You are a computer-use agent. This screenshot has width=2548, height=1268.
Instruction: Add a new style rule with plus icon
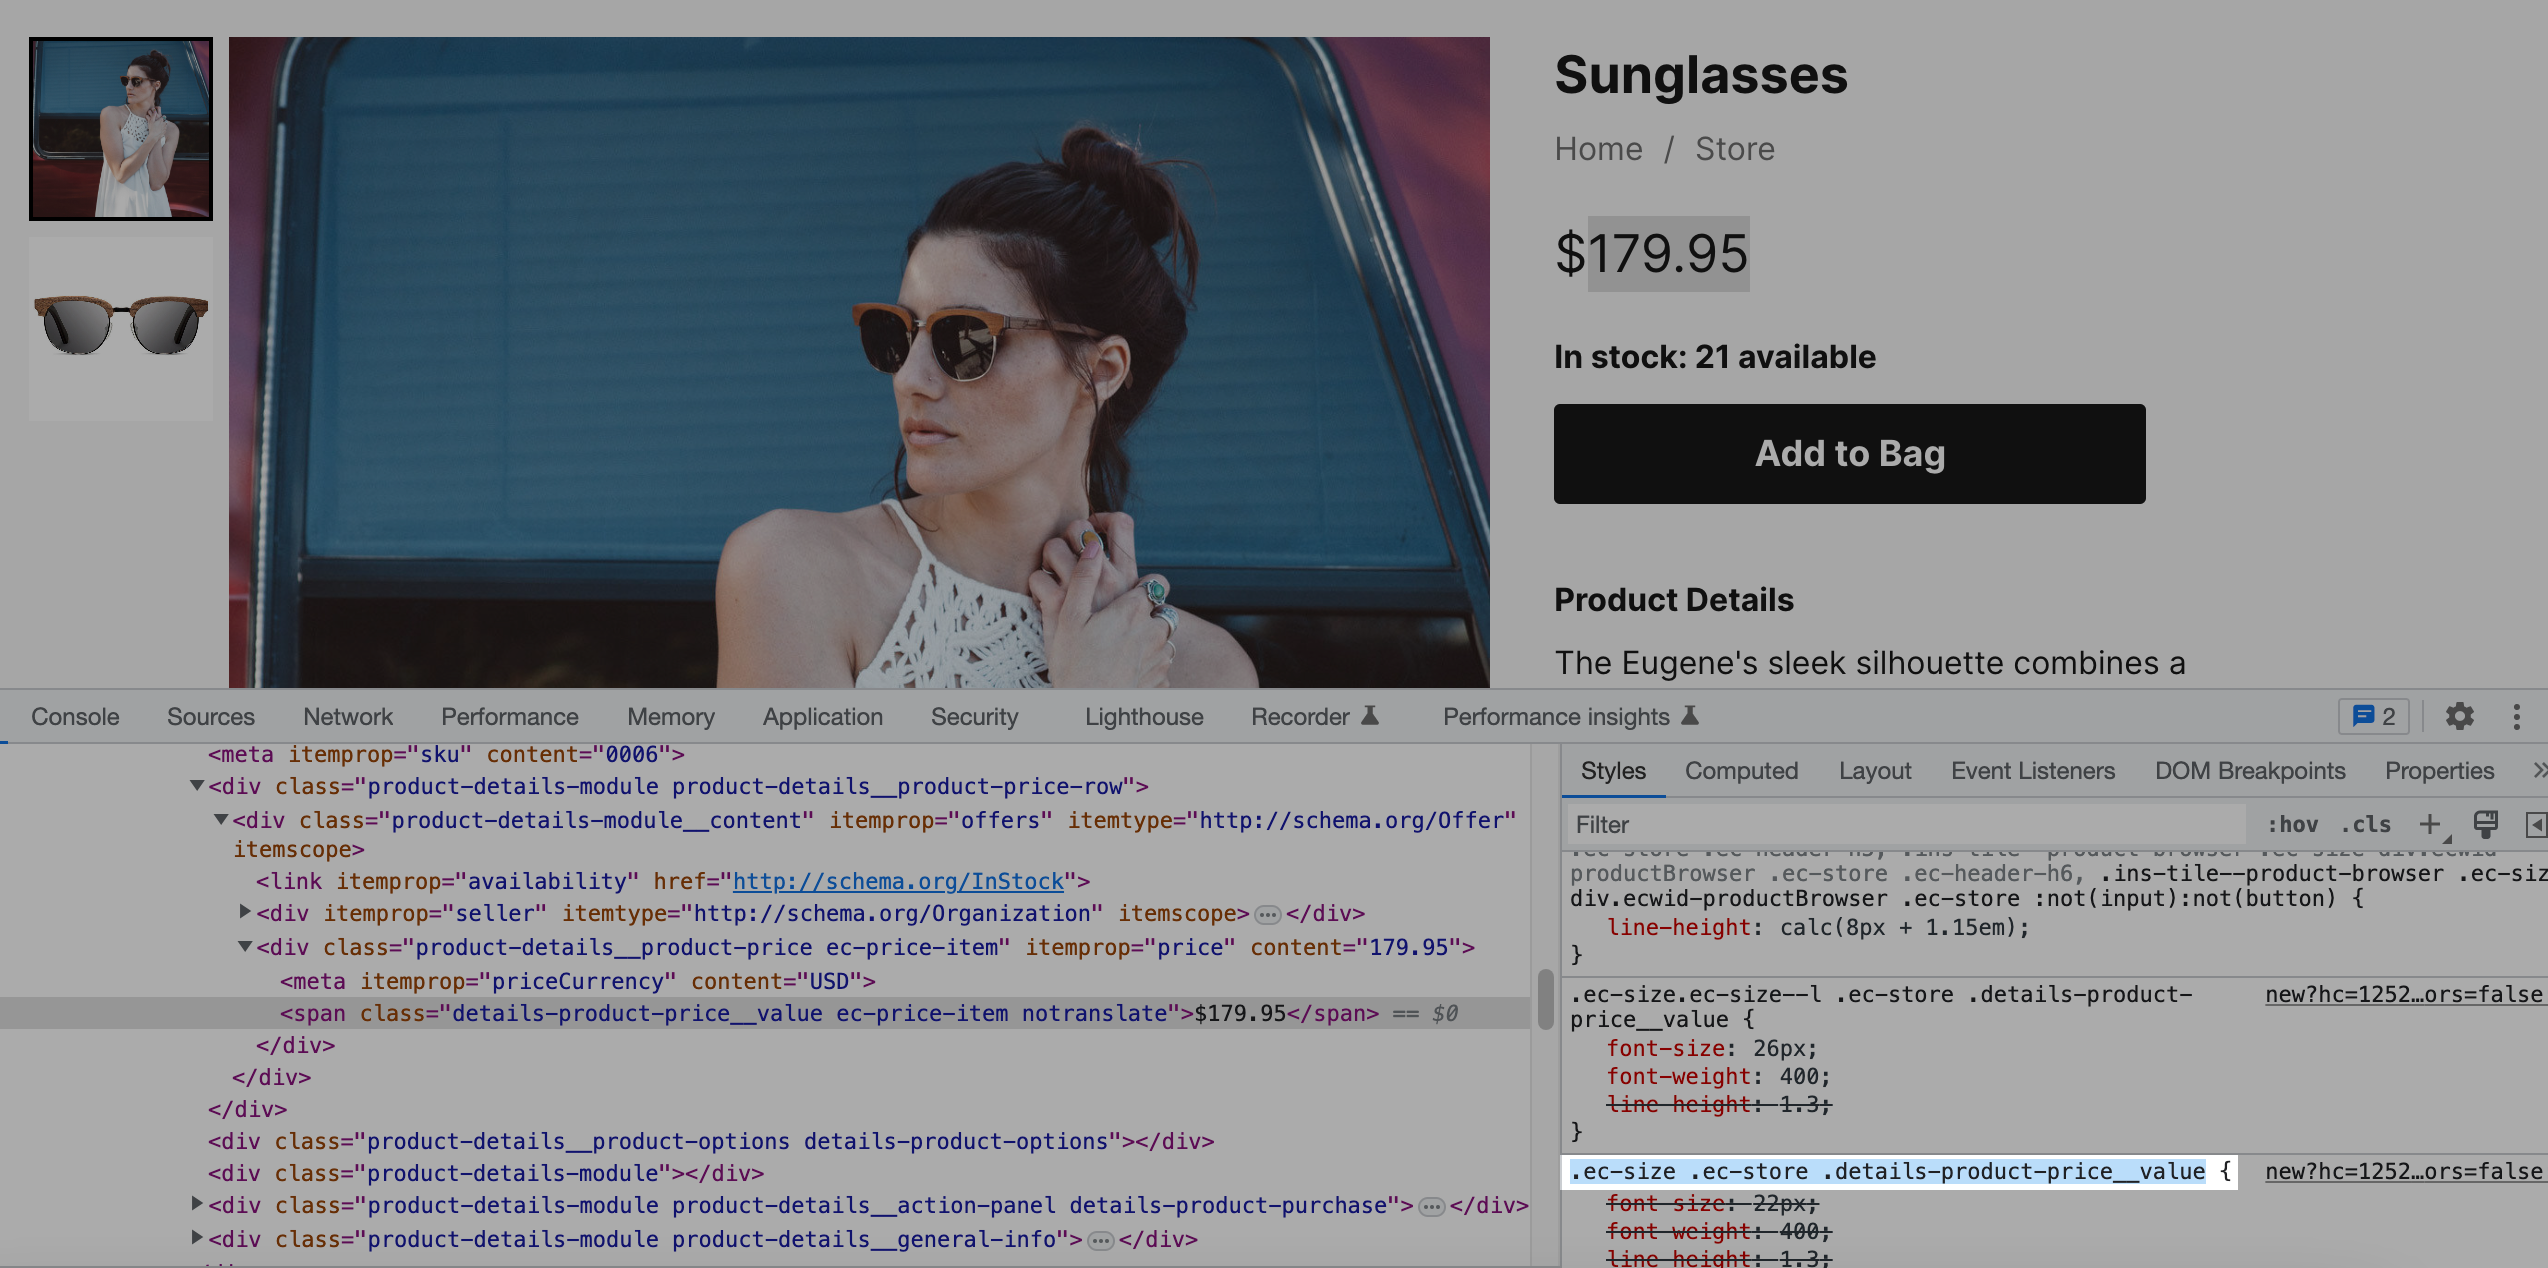click(2429, 824)
